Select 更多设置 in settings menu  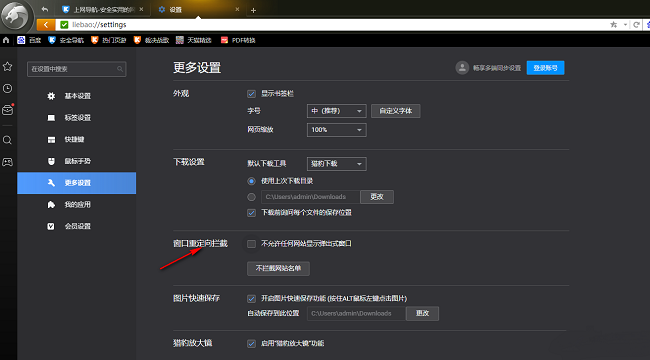pyautogui.click(x=77, y=183)
